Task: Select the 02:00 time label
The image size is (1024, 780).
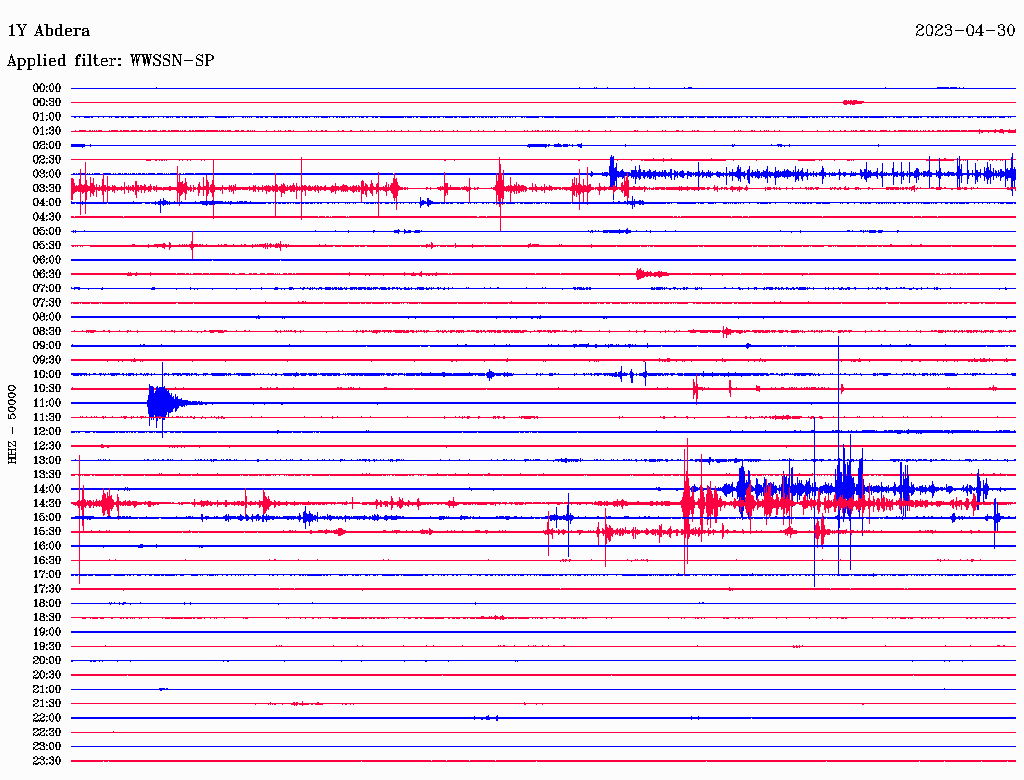Action: click(x=47, y=146)
